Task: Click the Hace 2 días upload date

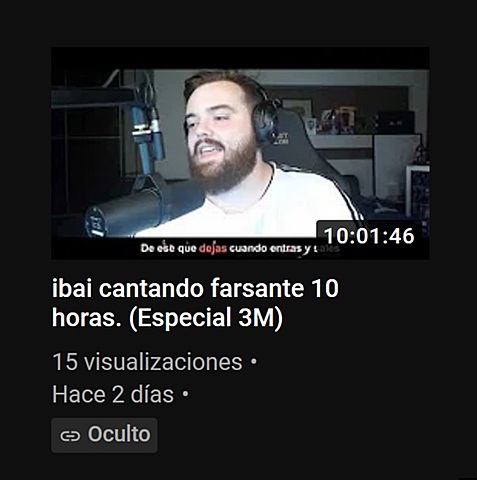Action: (113, 395)
